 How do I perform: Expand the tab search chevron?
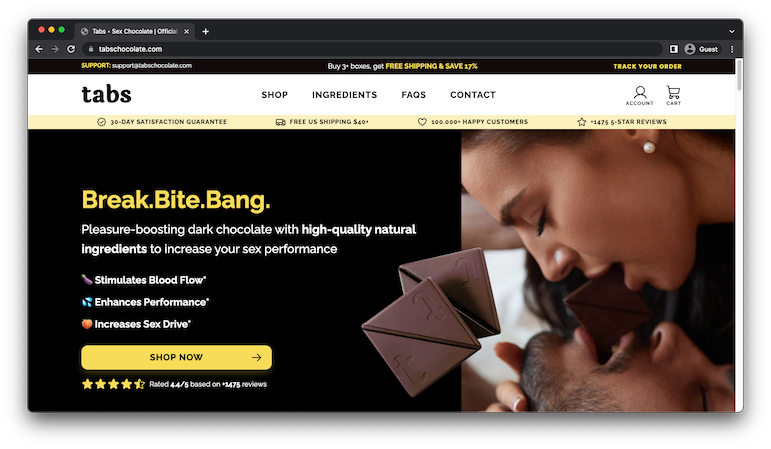click(x=732, y=31)
